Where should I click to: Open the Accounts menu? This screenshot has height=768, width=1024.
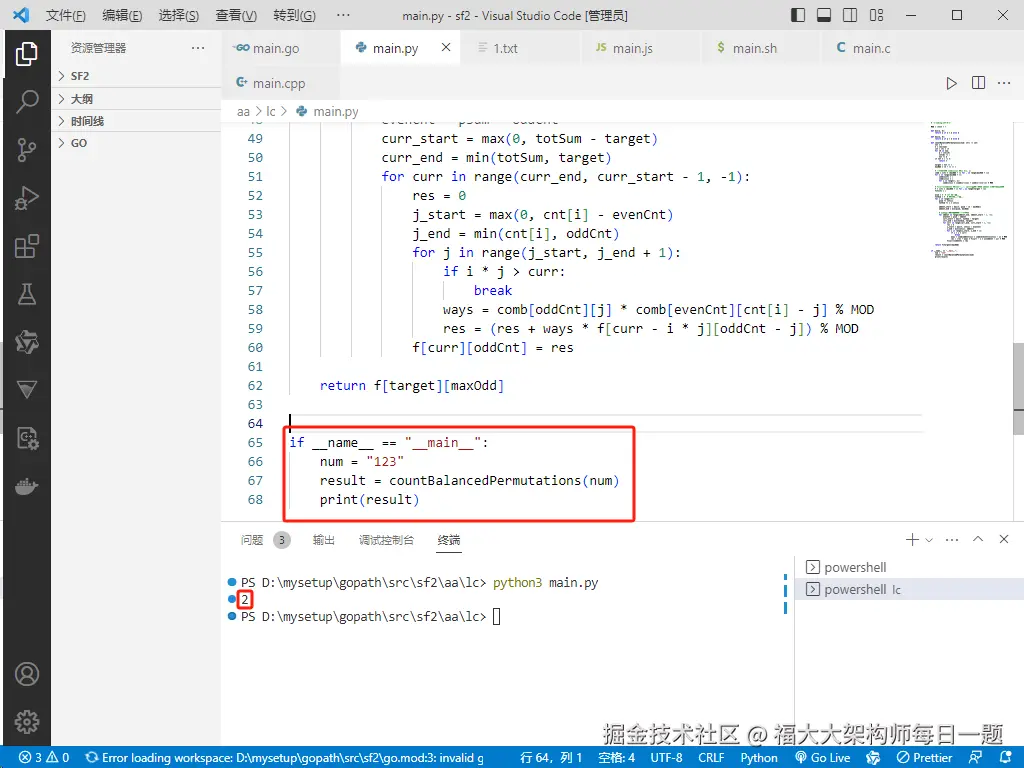27,674
